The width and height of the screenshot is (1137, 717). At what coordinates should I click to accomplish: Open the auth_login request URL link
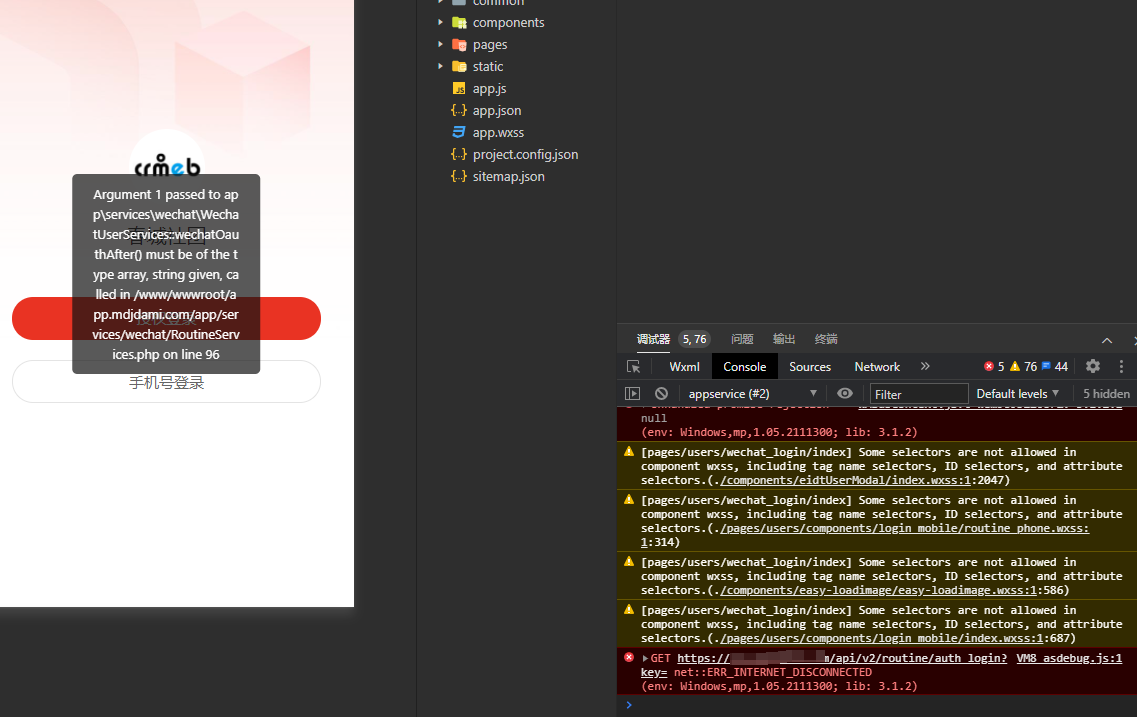point(842,658)
